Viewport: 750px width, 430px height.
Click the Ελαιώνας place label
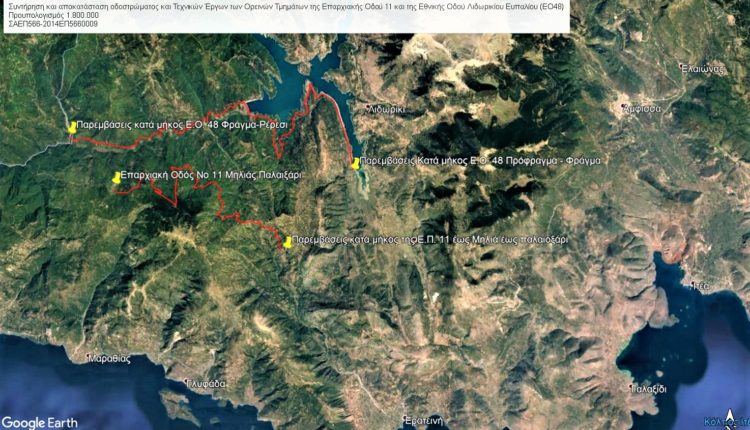pos(702,69)
